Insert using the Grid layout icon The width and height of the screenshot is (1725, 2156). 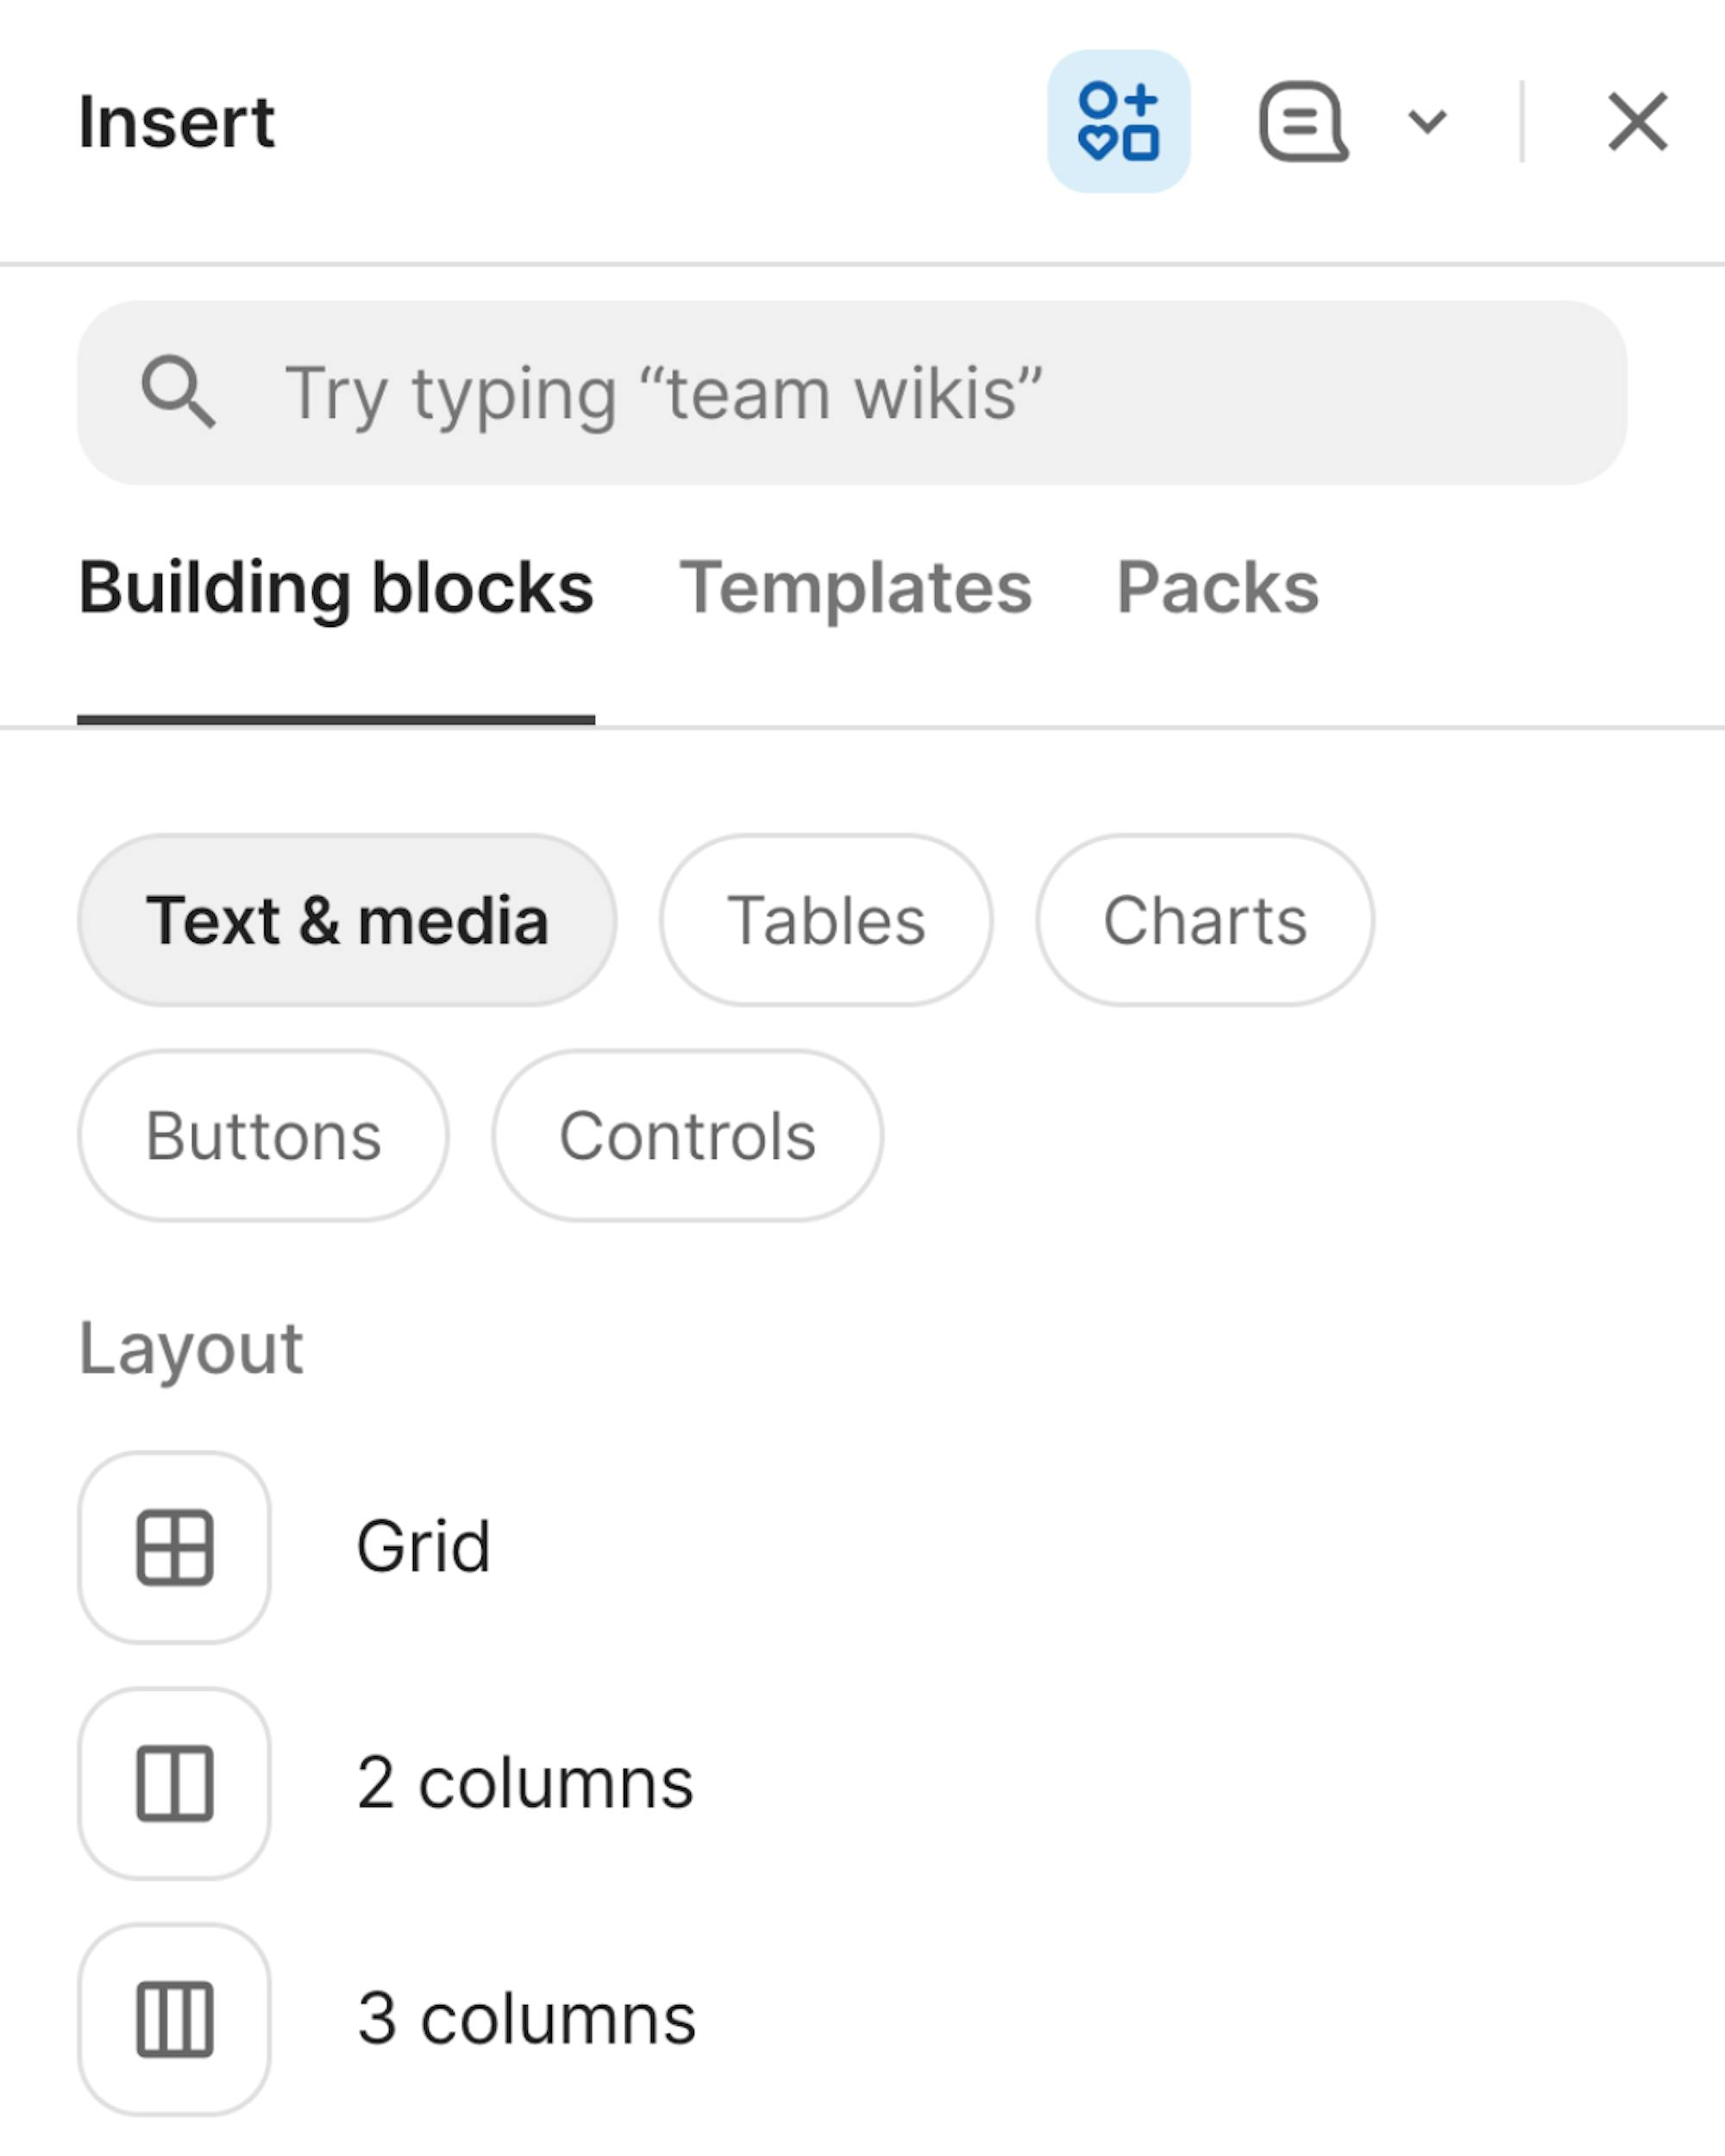tap(175, 1547)
